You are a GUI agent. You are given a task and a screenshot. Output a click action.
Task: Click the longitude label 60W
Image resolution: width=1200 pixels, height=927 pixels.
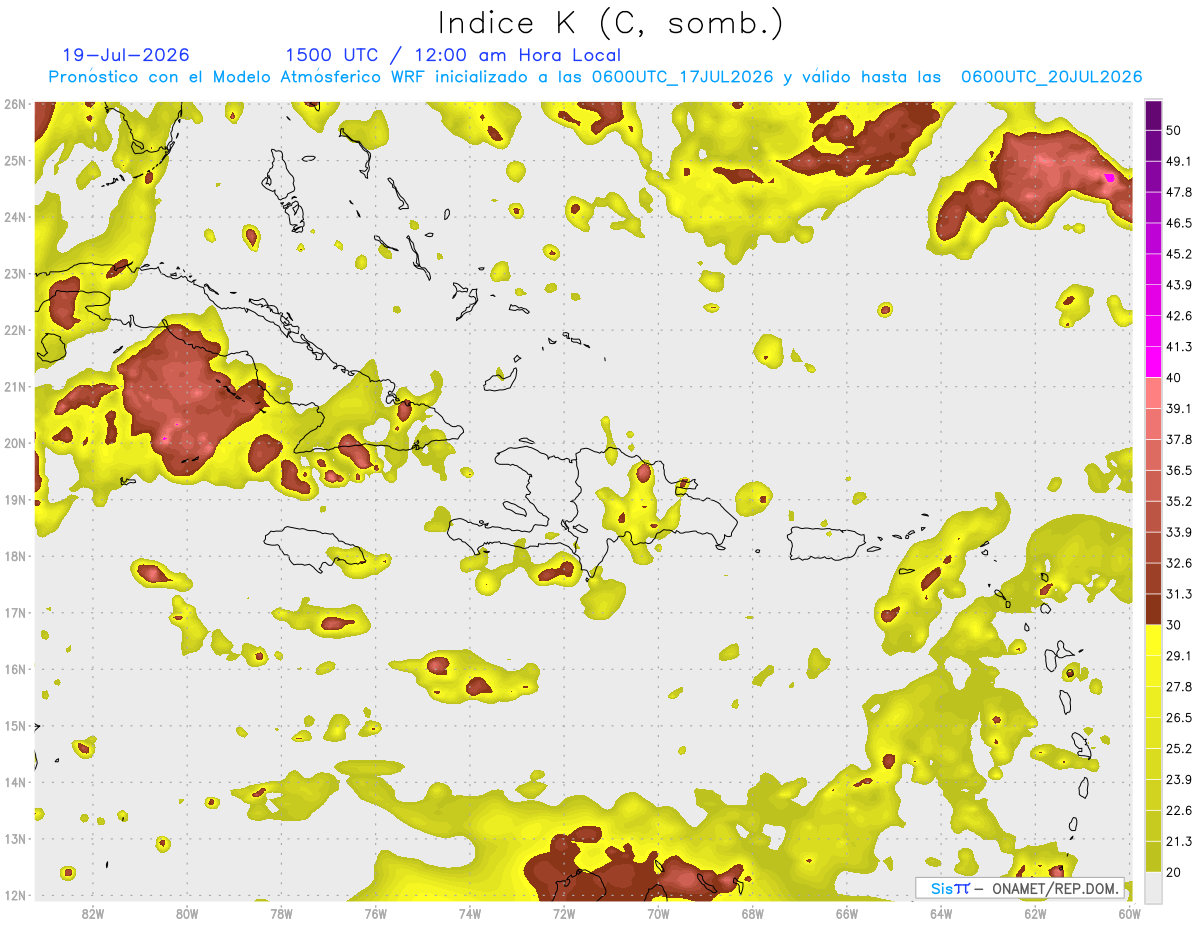[x=1130, y=913]
